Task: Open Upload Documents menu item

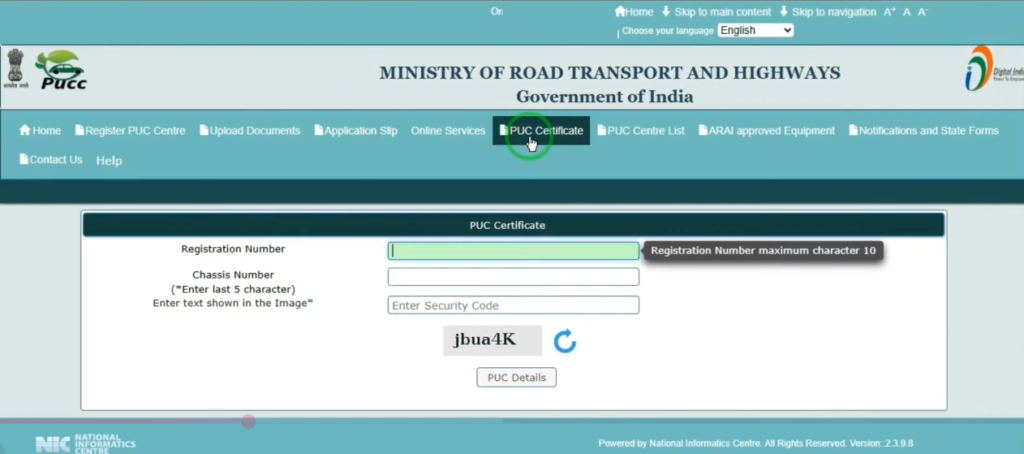Action: (x=249, y=131)
